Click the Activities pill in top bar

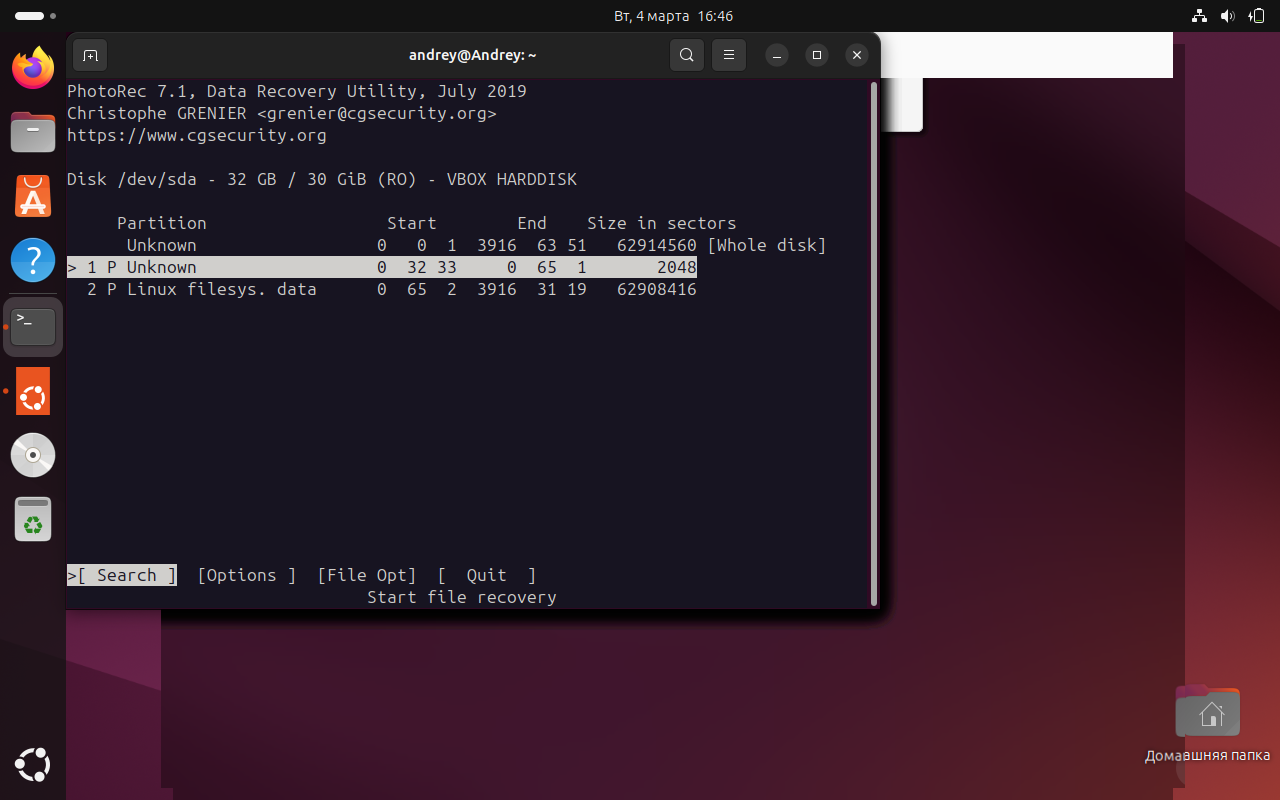[x=36, y=16]
